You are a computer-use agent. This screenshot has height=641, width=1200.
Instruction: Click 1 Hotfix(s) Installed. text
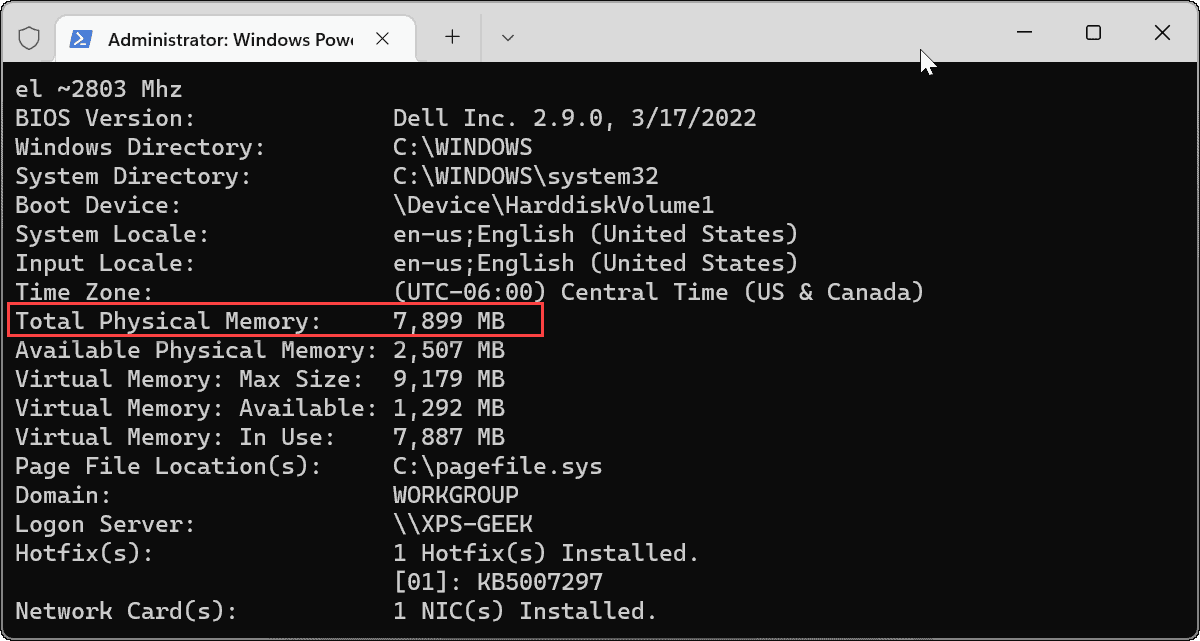coord(547,553)
